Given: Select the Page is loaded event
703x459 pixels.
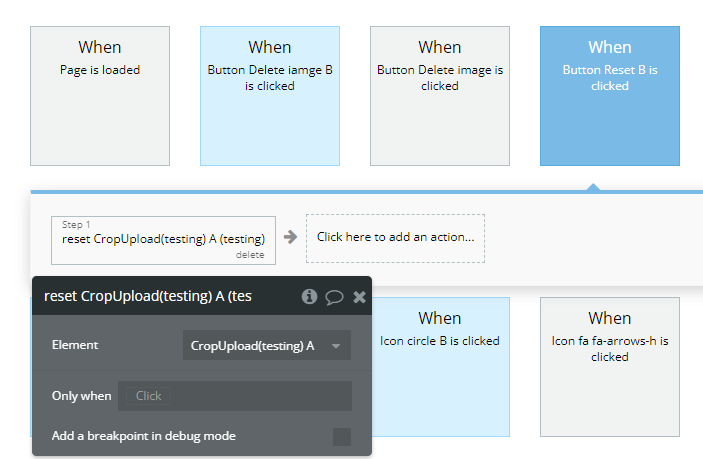Looking at the screenshot, I should [100, 95].
